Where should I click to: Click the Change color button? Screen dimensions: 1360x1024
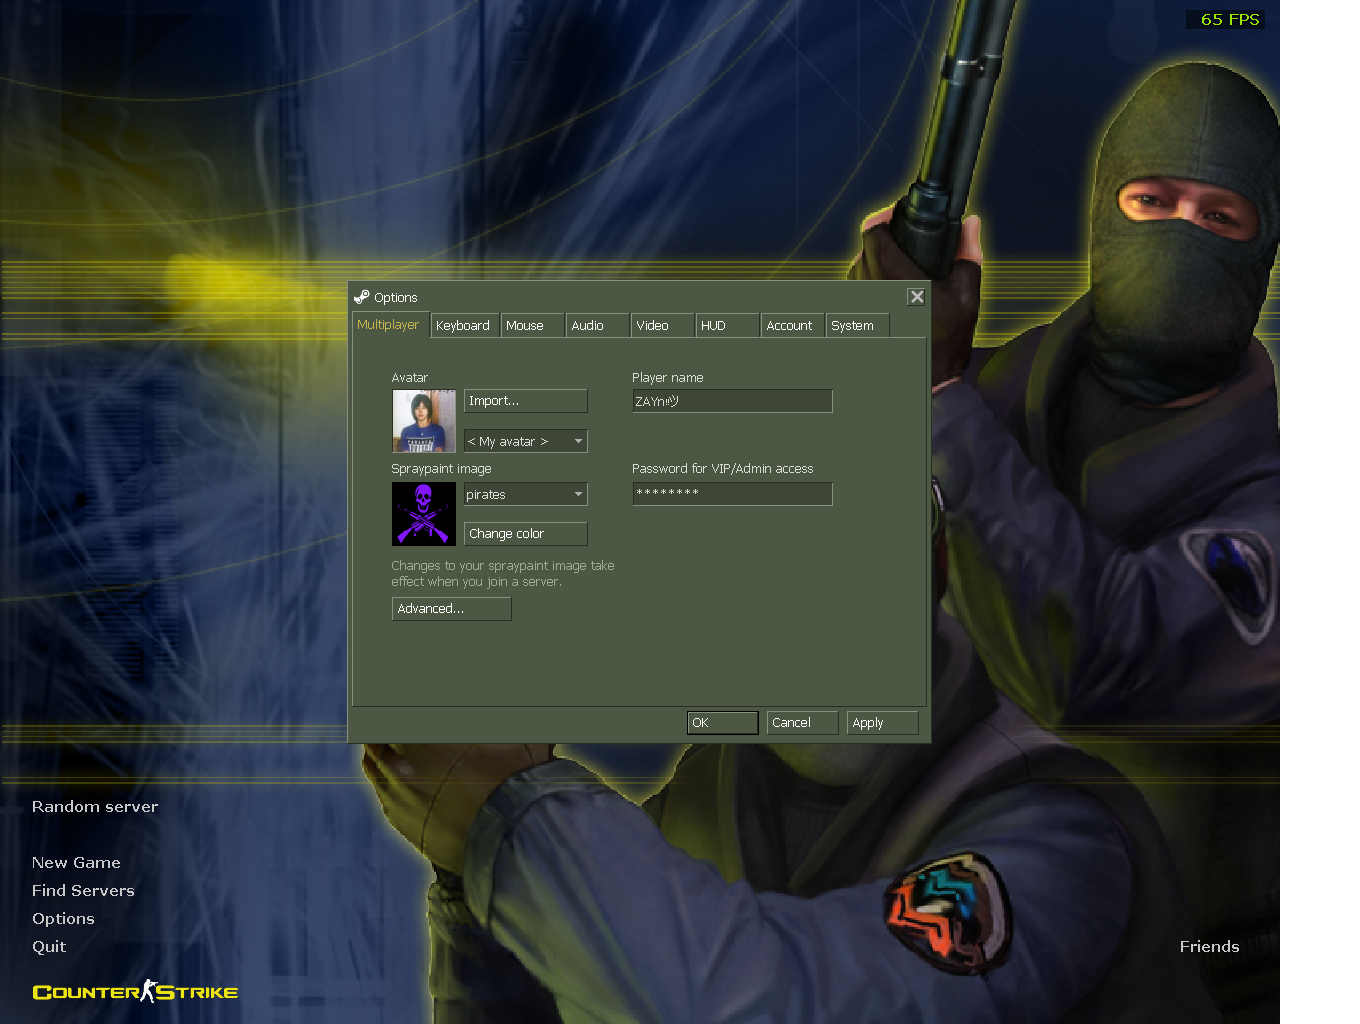click(x=526, y=534)
